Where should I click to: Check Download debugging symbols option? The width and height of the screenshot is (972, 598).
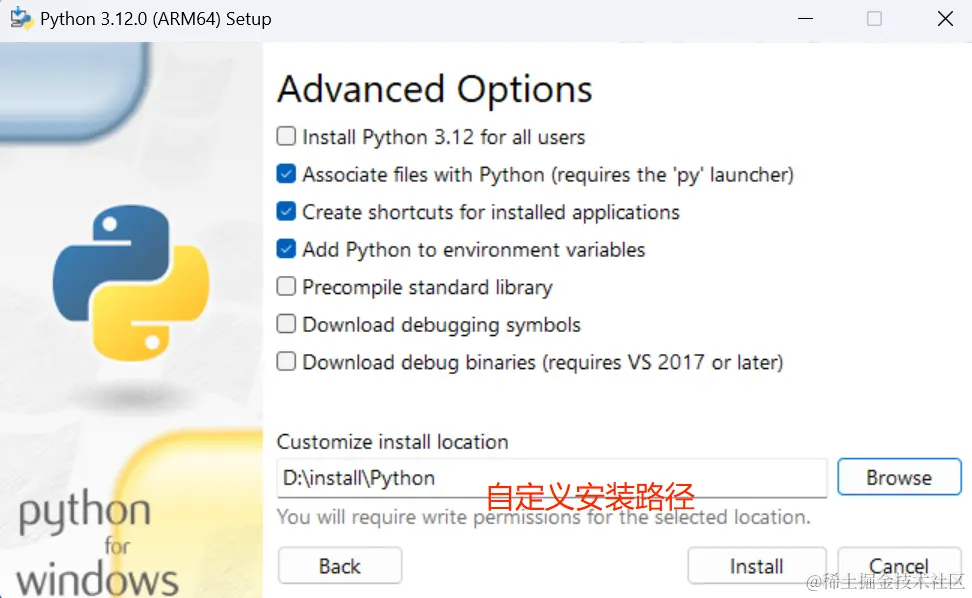(287, 324)
